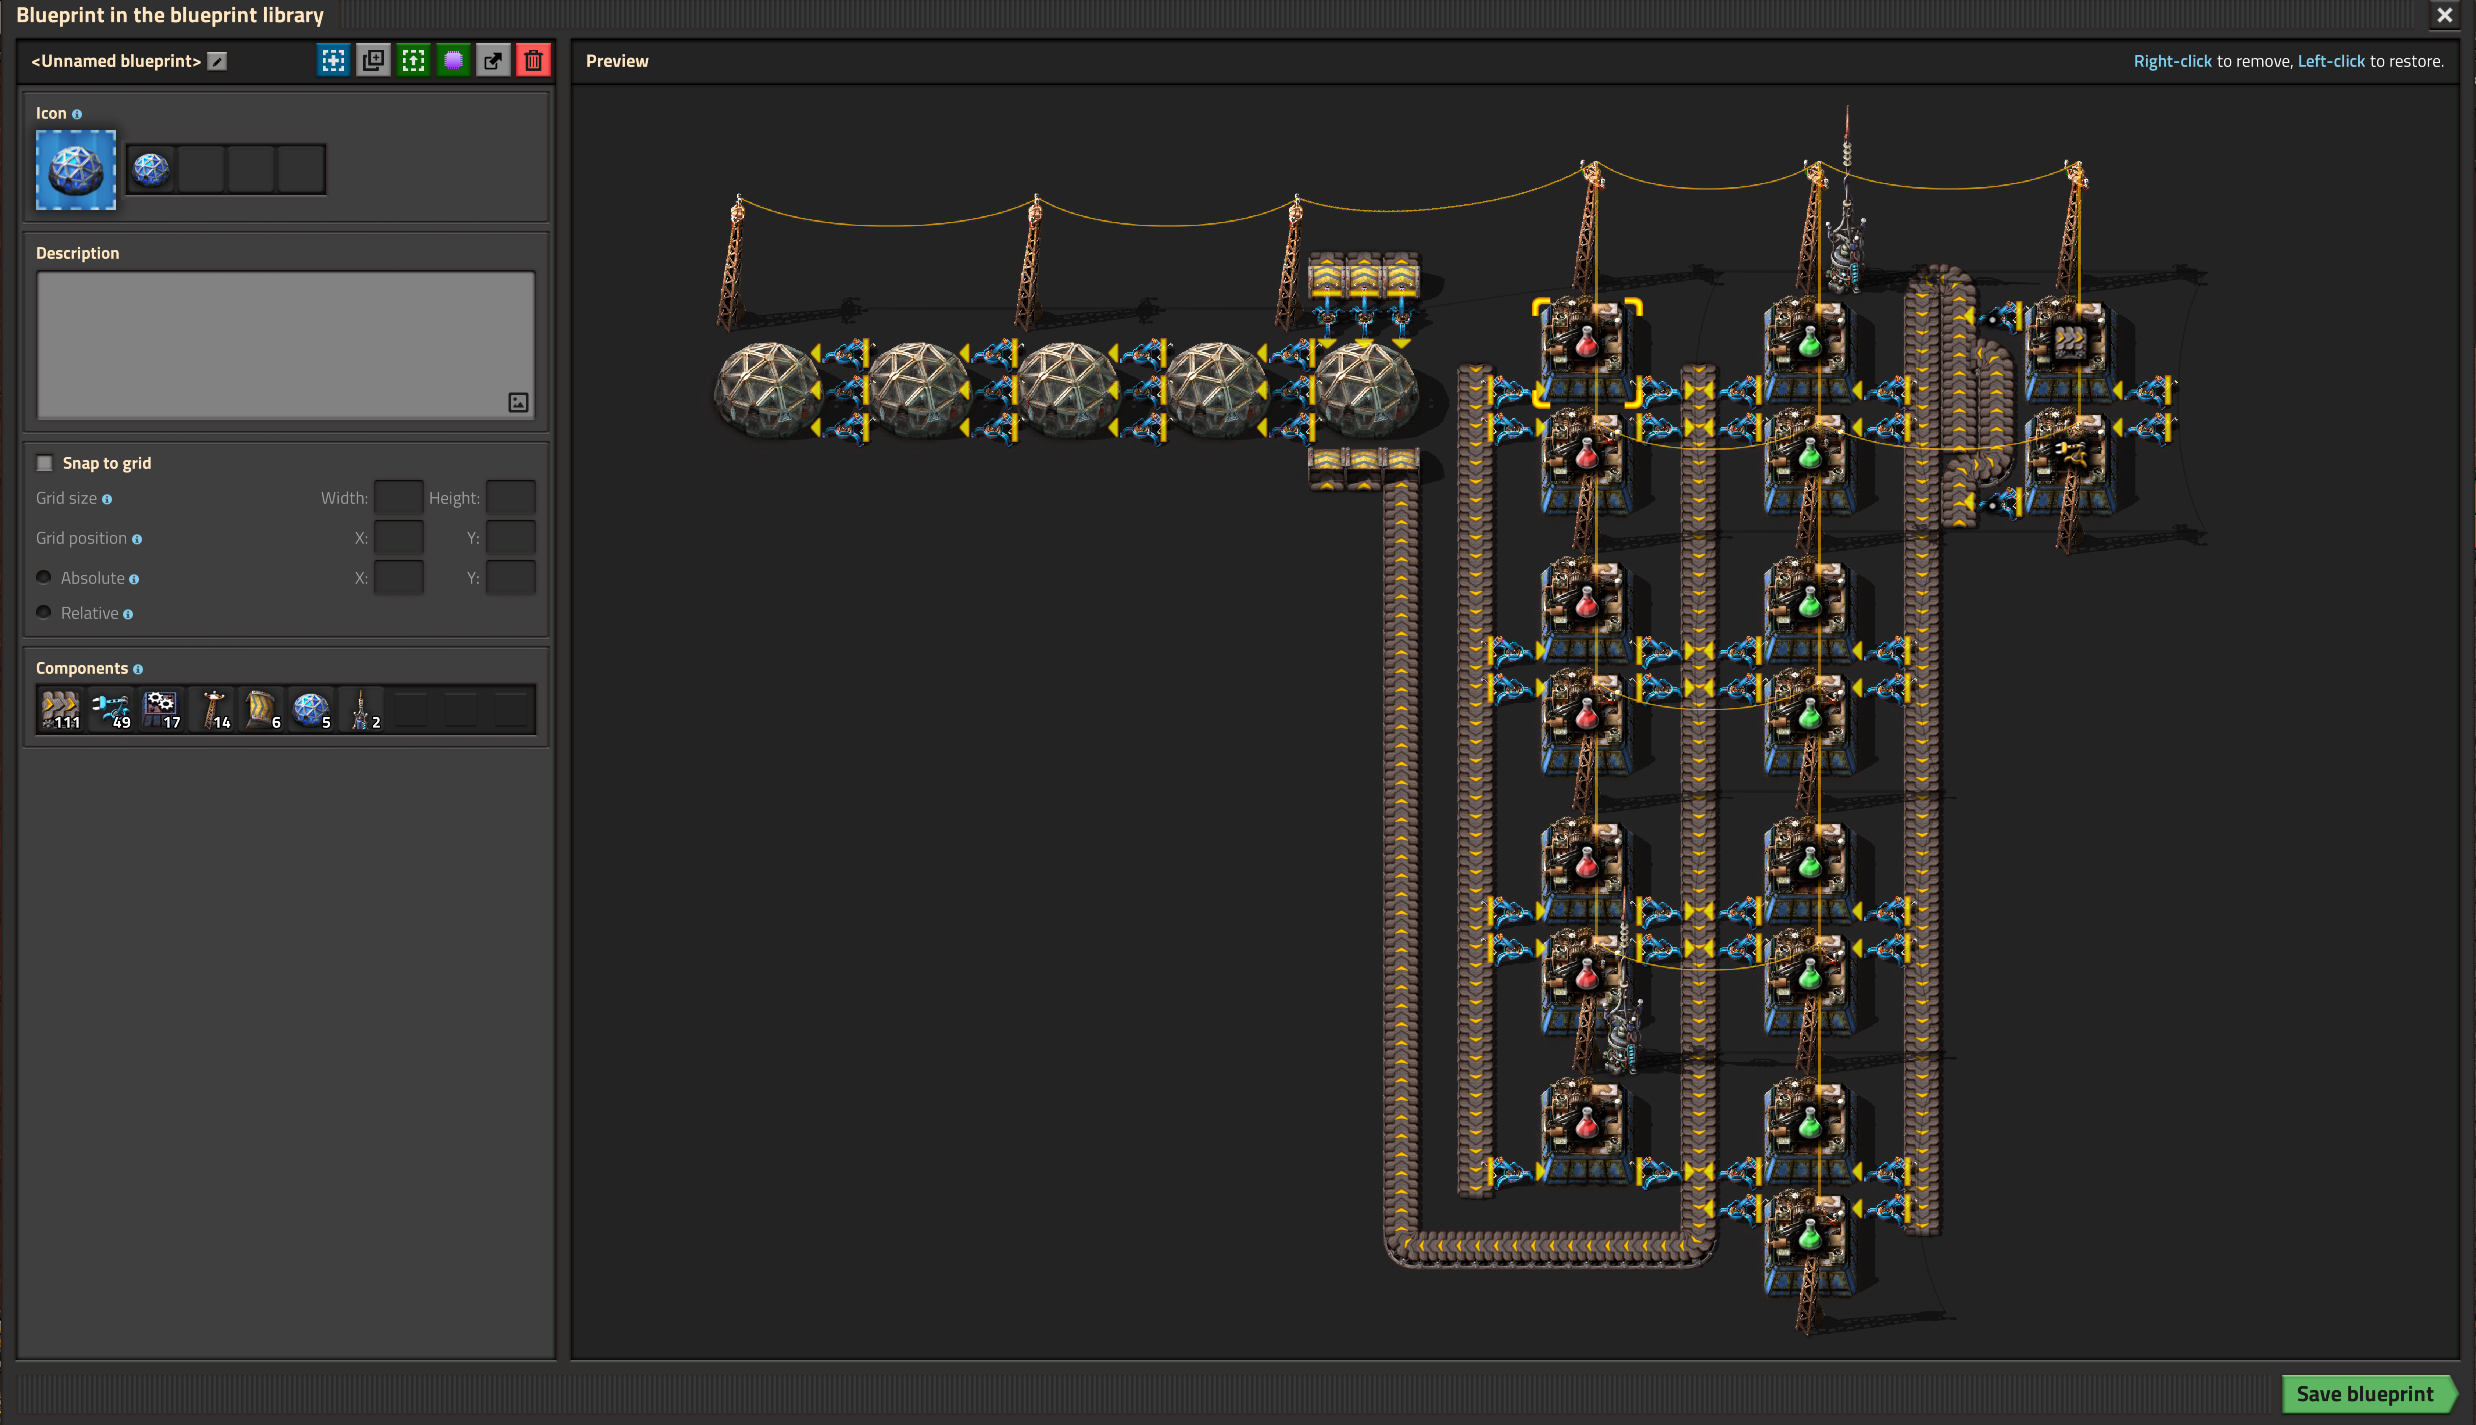Click the Grid size Width input field
This screenshot has width=2476, height=1425.
(x=398, y=498)
